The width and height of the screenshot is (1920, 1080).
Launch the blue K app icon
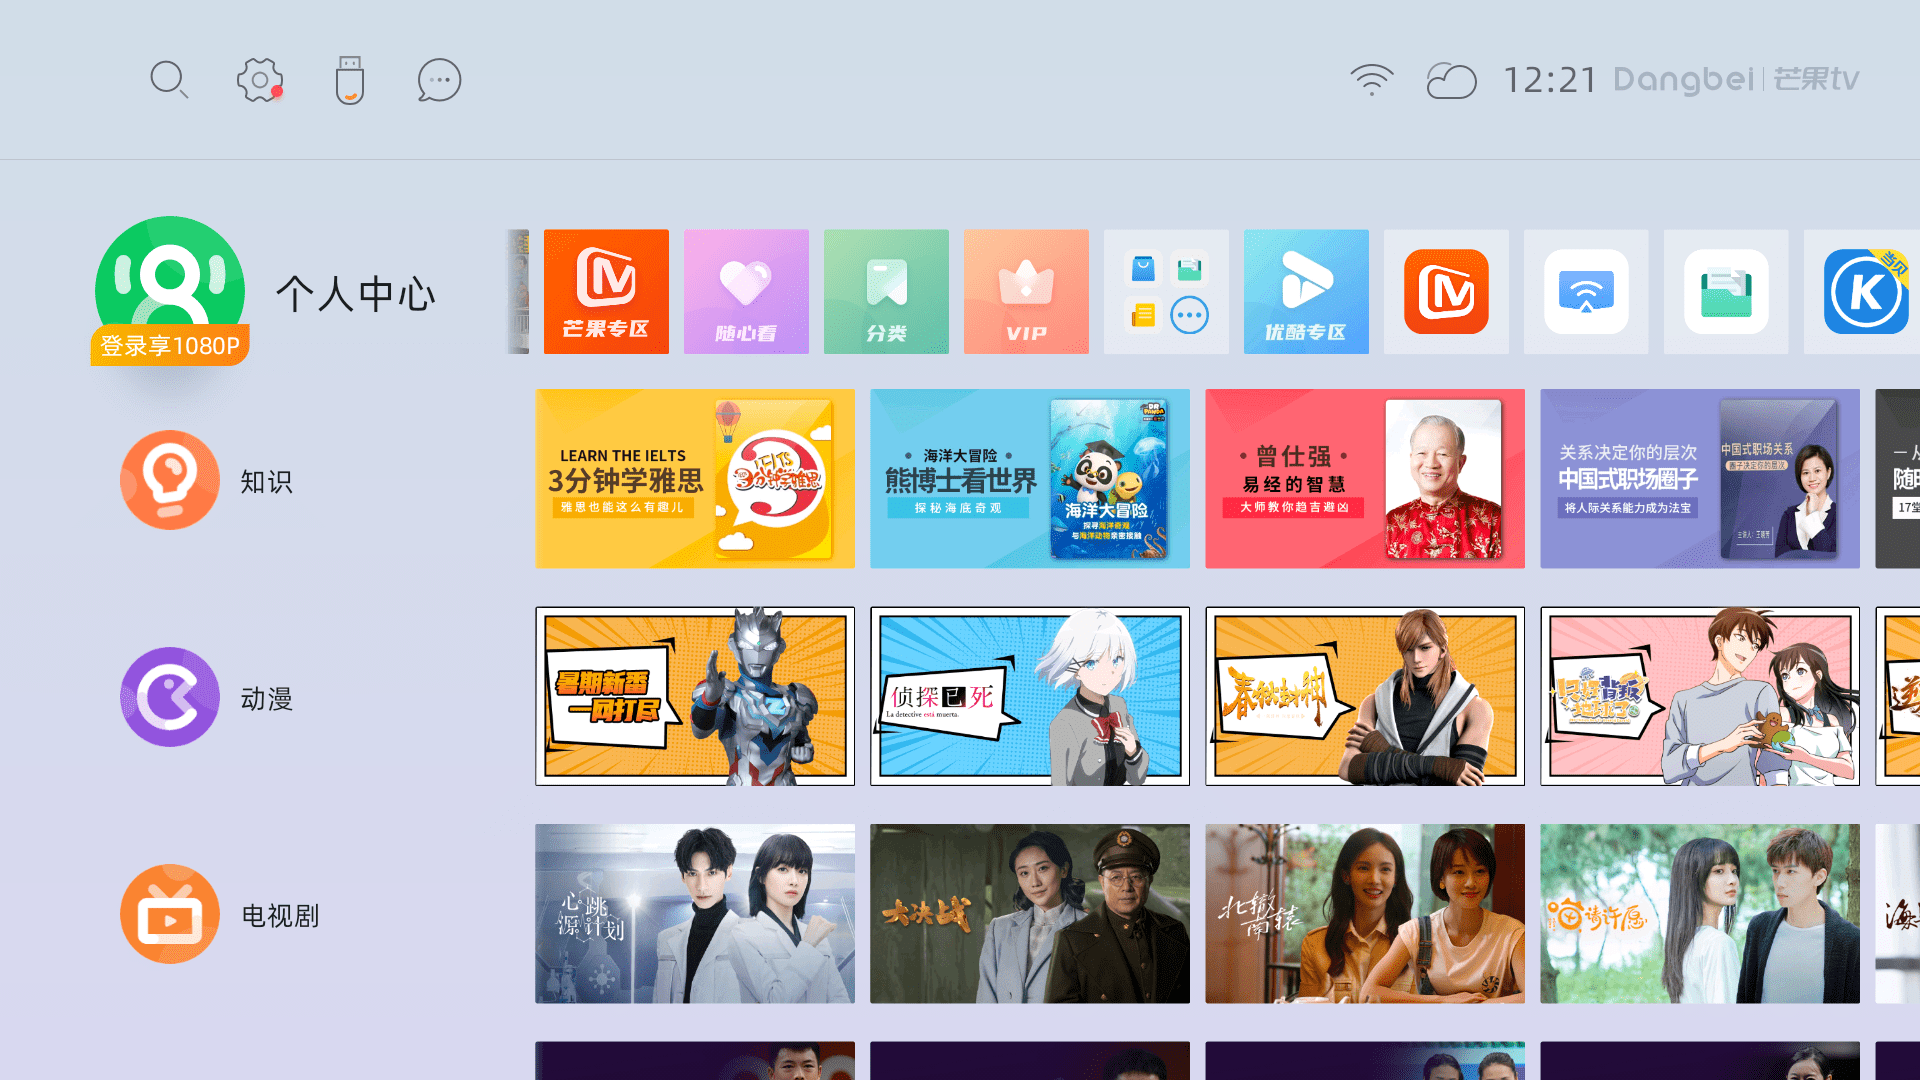[1864, 292]
